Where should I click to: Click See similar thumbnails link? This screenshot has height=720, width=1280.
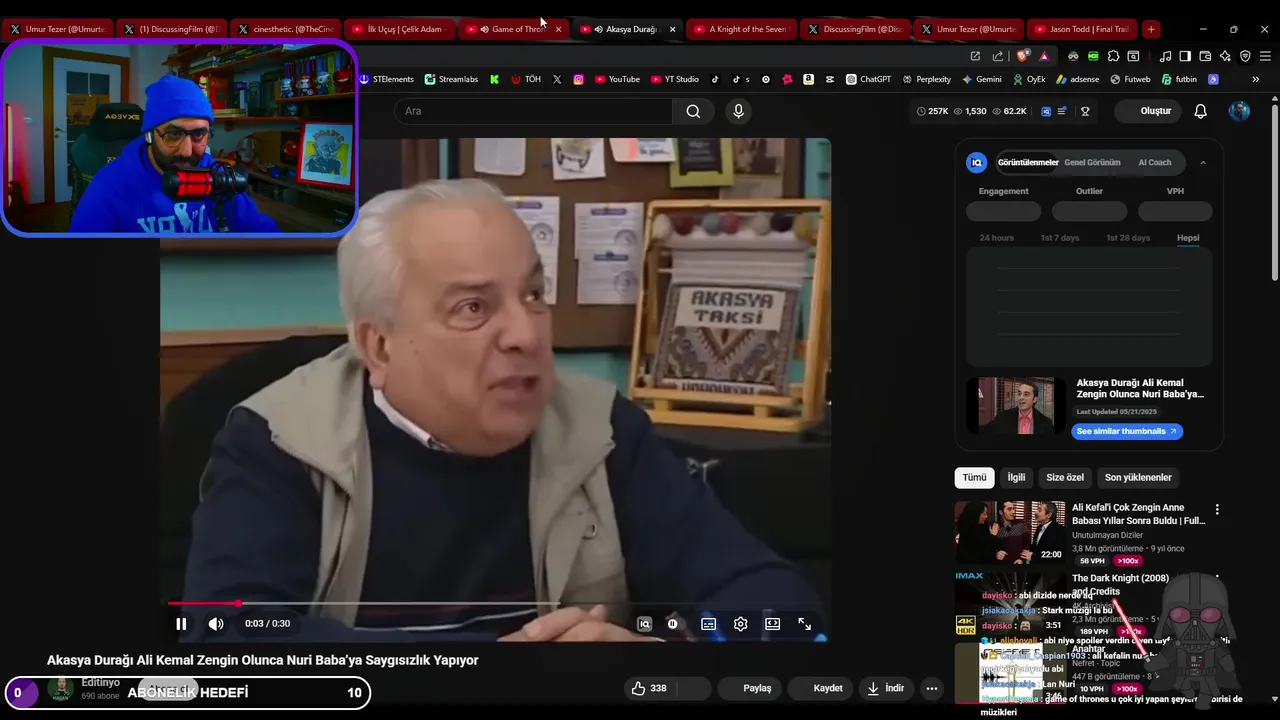click(1127, 431)
